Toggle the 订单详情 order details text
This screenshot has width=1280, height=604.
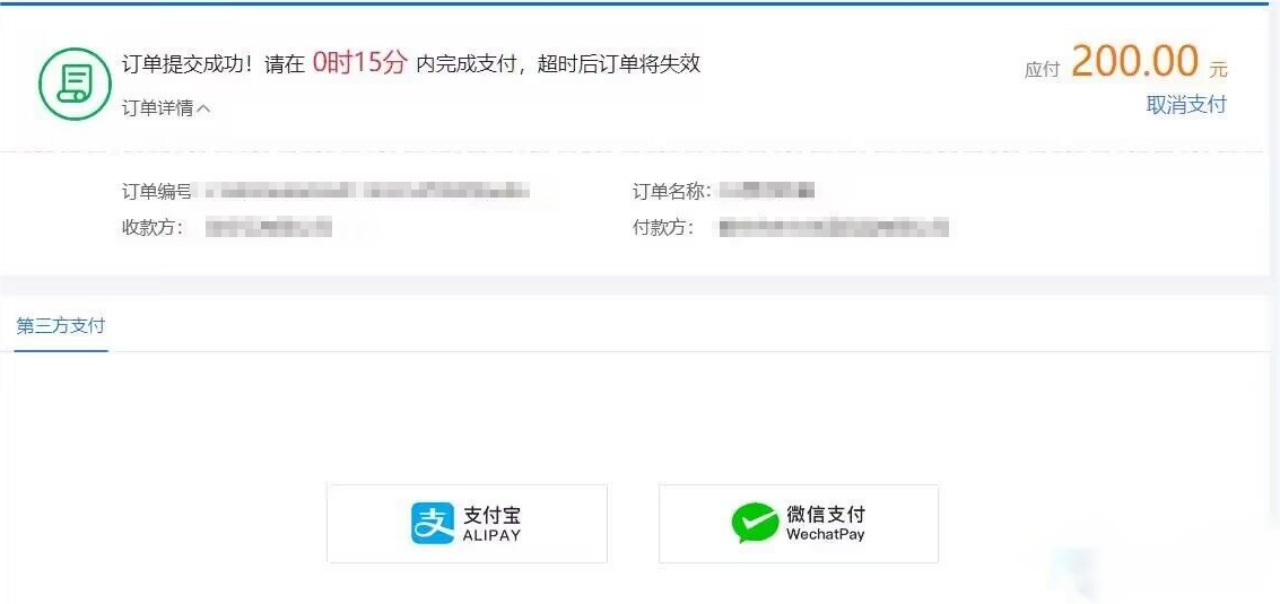pyautogui.click(x=157, y=109)
